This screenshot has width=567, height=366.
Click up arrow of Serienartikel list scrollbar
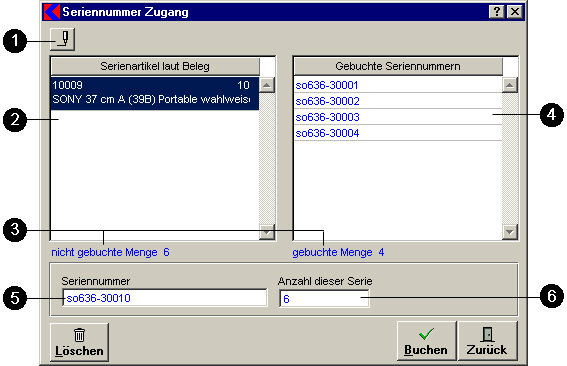[x=267, y=85]
